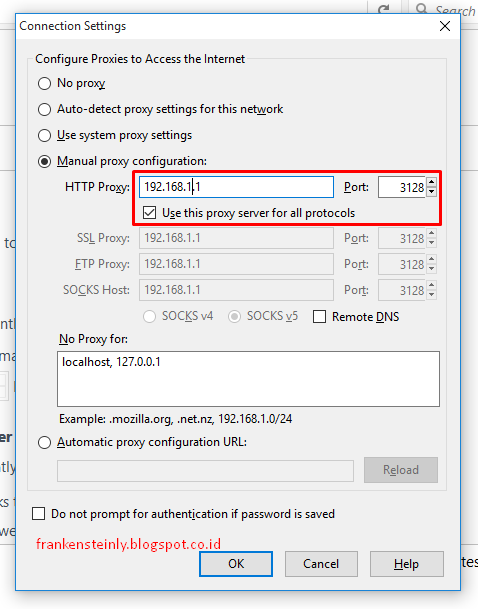This screenshot has height=609, width=478.
Task: Select Manual proxy configuration radio button
Action: pyautogui.click(x=44, y=162)
